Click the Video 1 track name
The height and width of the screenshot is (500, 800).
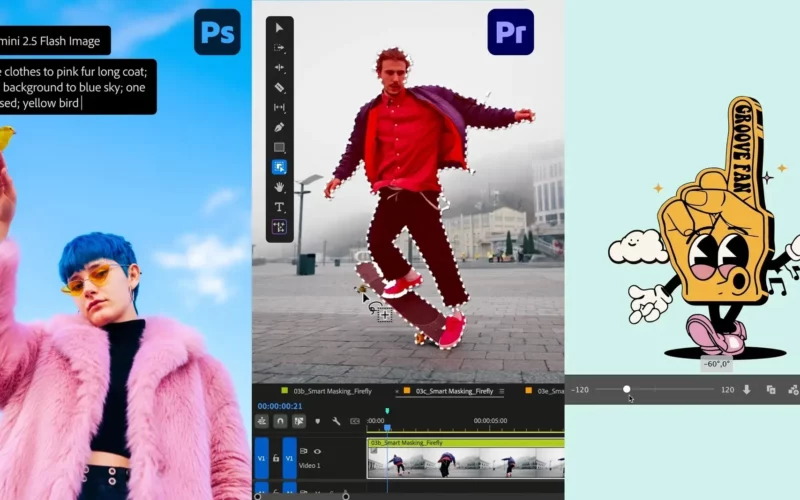tap(309, 465)
